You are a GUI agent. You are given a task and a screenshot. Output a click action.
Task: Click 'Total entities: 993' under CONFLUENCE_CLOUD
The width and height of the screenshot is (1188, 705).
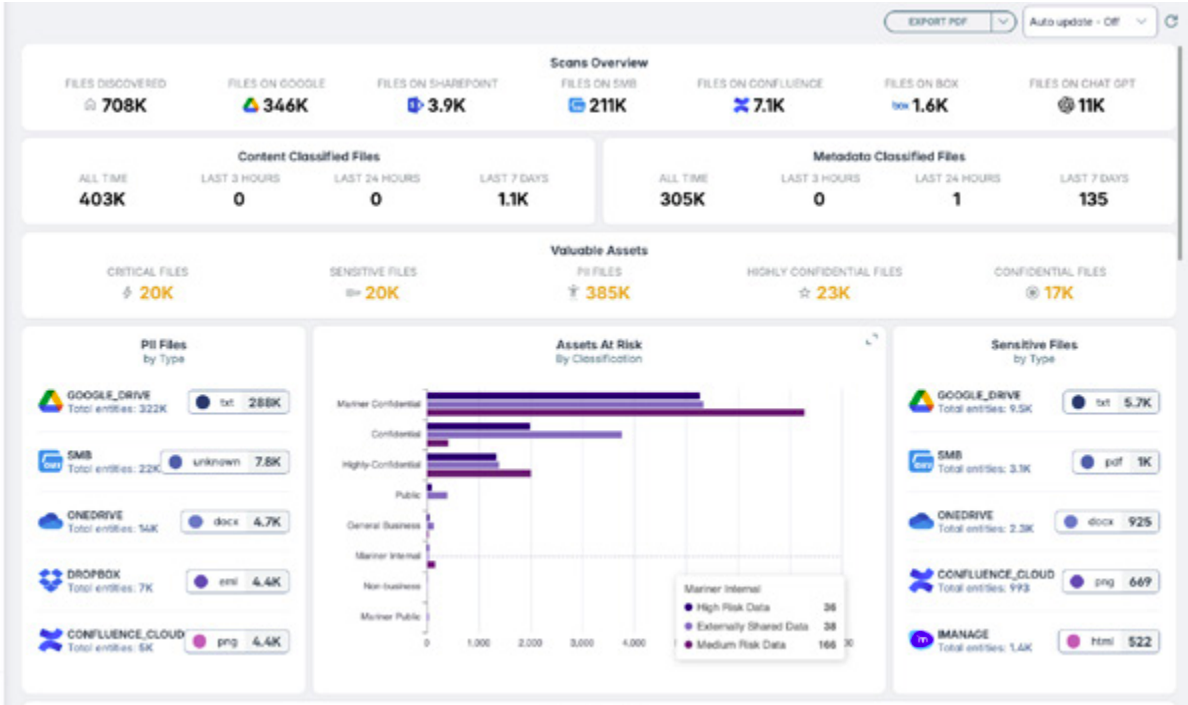[x=983, y=588]
